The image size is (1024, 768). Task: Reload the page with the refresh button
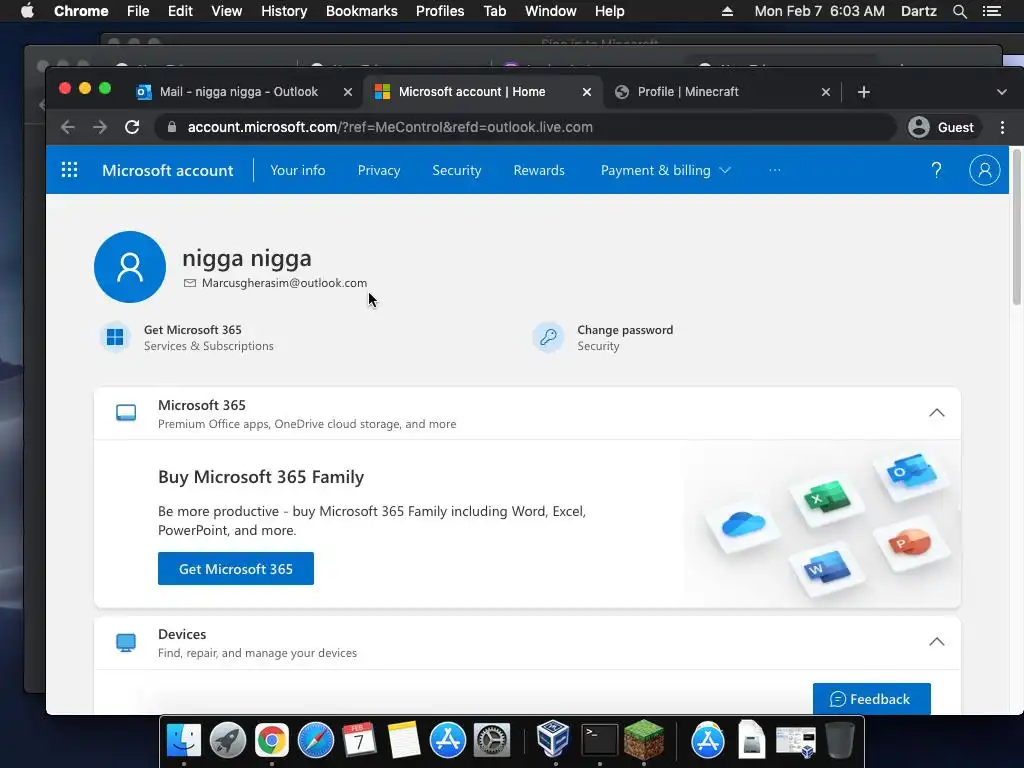132,127
